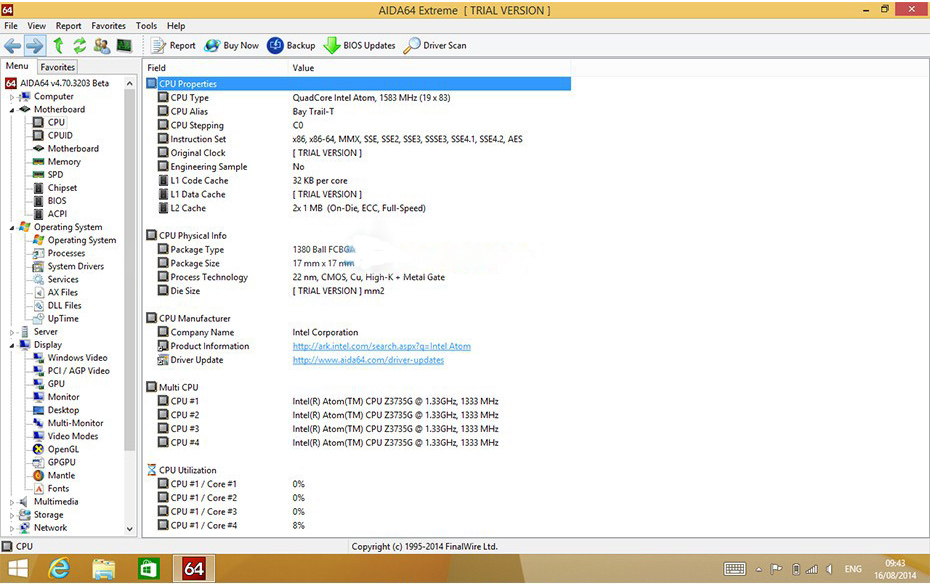Start Driver Scan from the toolbar
The width and height of the screenshot is (930, 586).
click(x=435, y=46)
